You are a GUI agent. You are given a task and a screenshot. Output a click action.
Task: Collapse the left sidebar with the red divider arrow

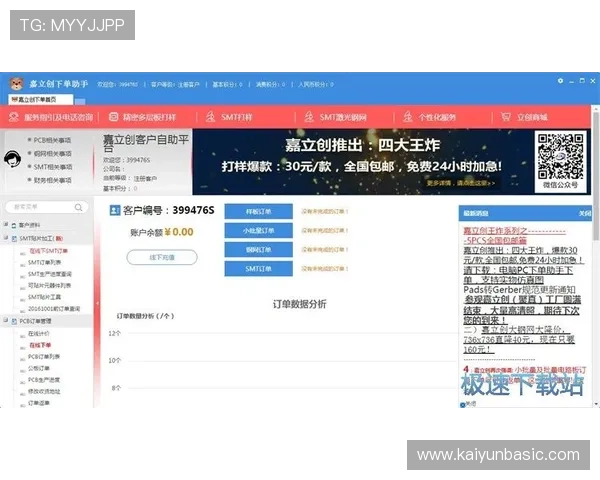[97, 303]
